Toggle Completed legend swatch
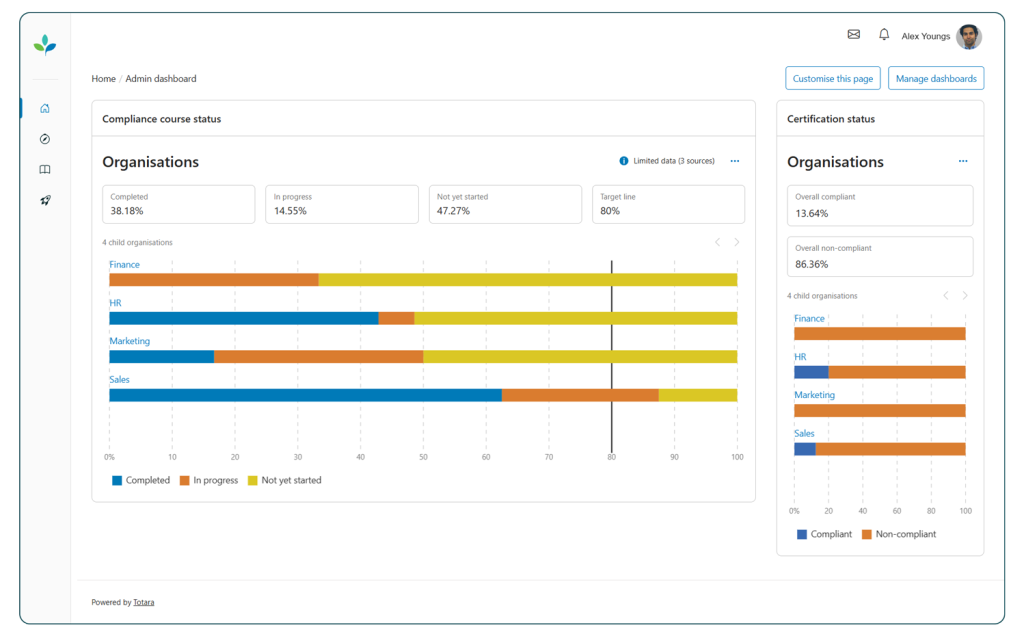This screenshot has width=1024, height=636. pos(117,481)
